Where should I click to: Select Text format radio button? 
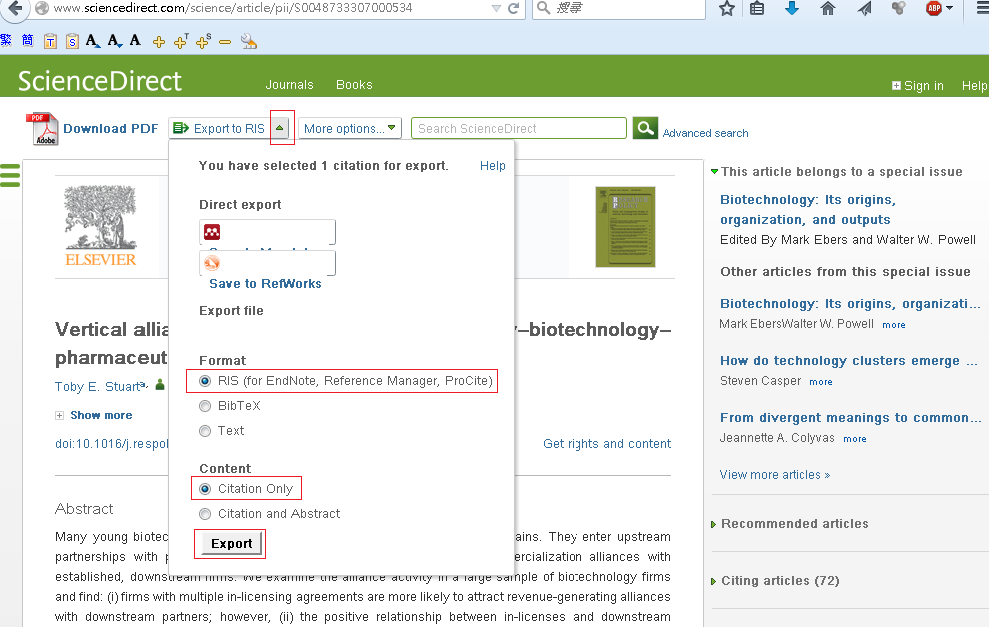coord(205,431)
